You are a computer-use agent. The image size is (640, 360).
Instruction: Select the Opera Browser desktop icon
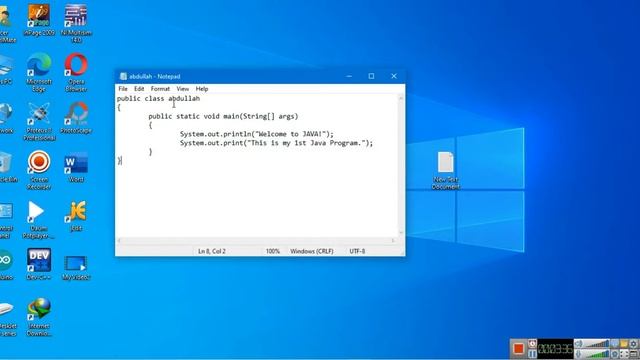(76, 72)
